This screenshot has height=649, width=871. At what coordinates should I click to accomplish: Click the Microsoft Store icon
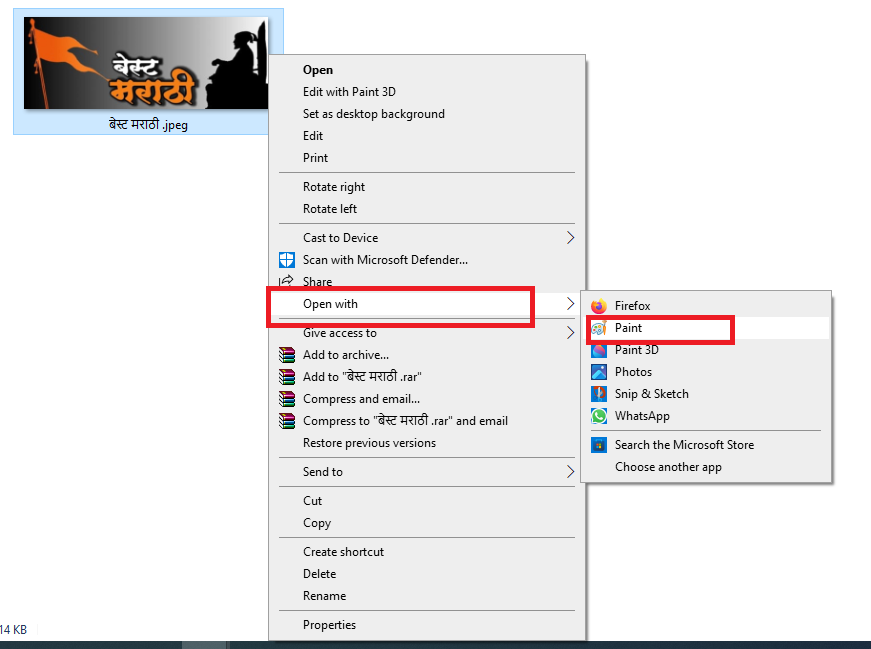click(x=599, y=445)
